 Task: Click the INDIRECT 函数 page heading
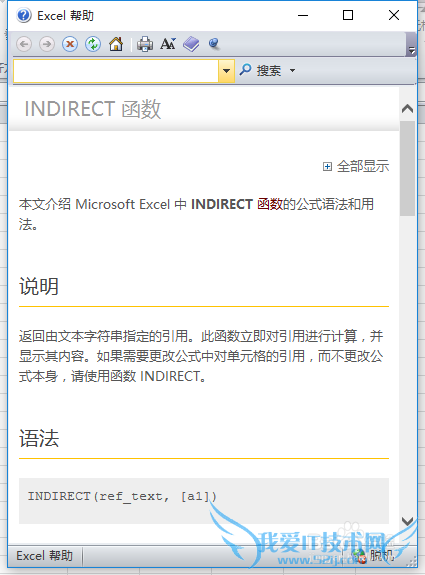point(93,109)
